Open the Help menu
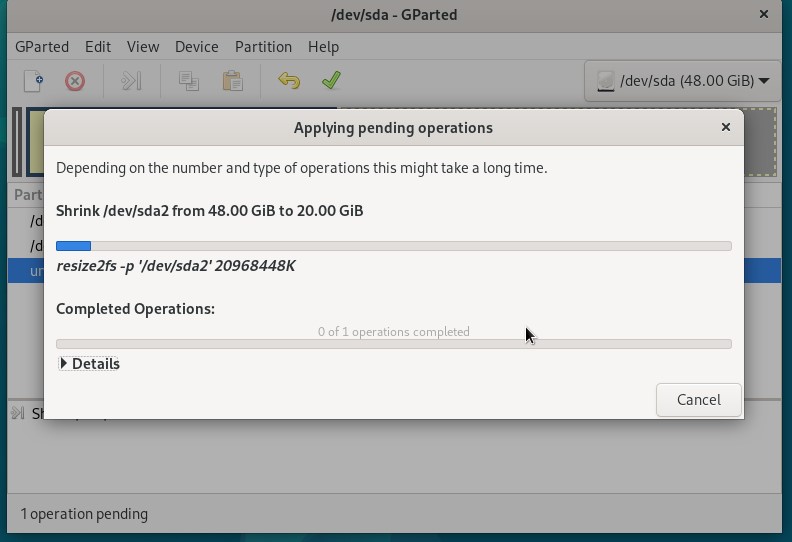Screen dimensions: 792x542 [323, 47]
